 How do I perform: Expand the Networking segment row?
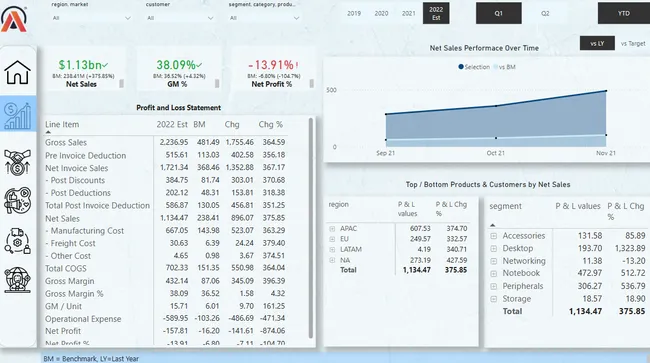click(493, 261)
